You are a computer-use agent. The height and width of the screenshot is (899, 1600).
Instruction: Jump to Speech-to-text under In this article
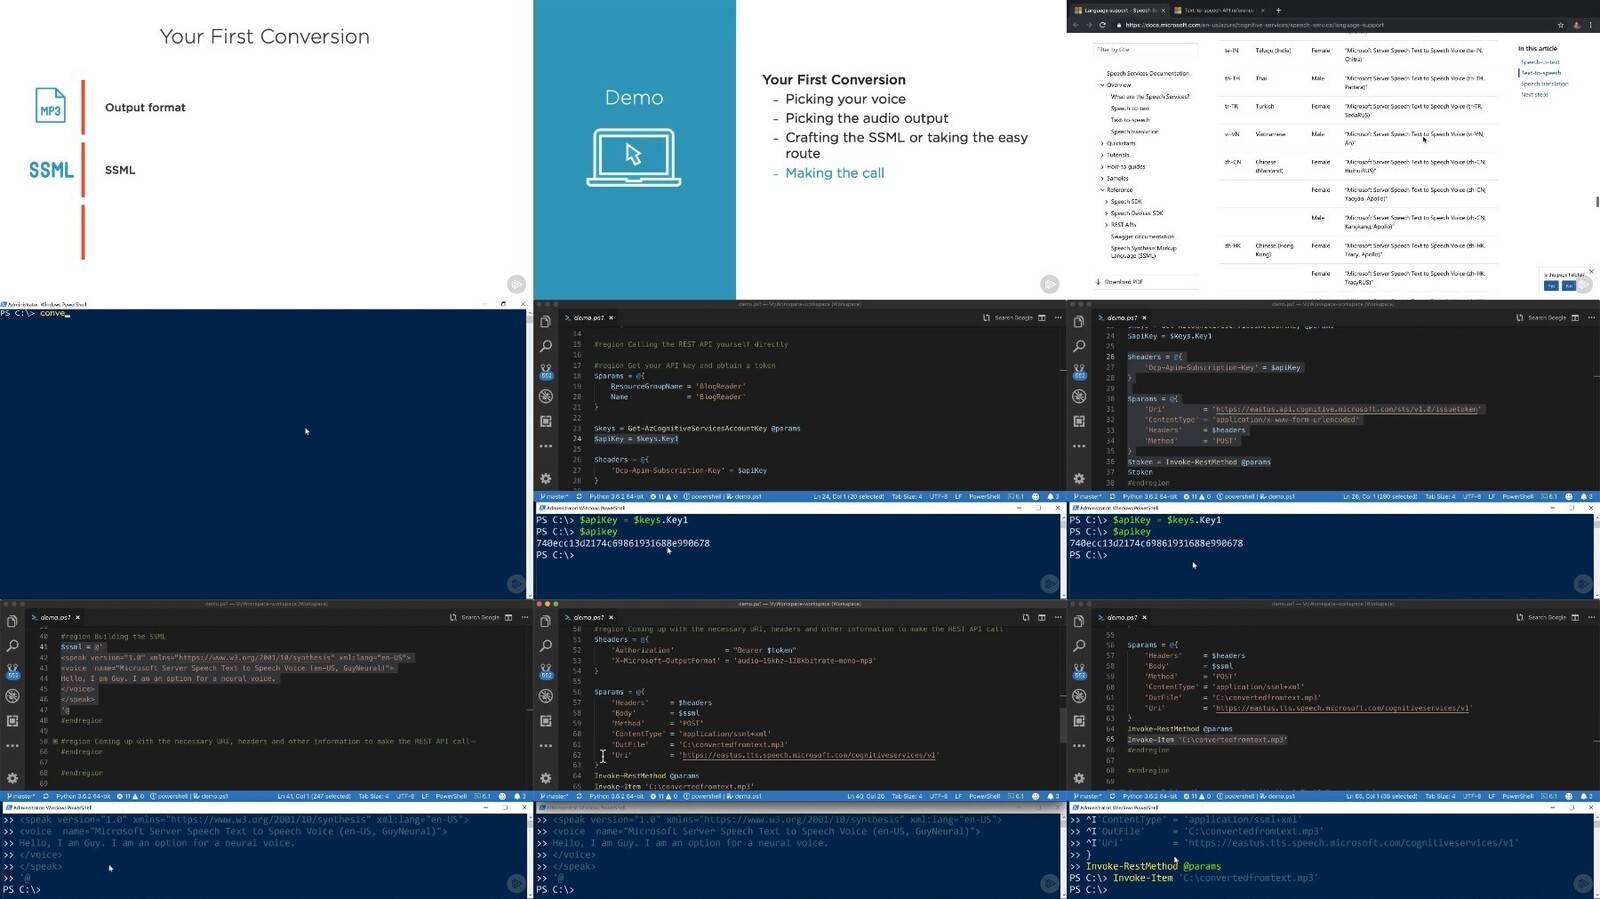click(x=1540, y=62)
